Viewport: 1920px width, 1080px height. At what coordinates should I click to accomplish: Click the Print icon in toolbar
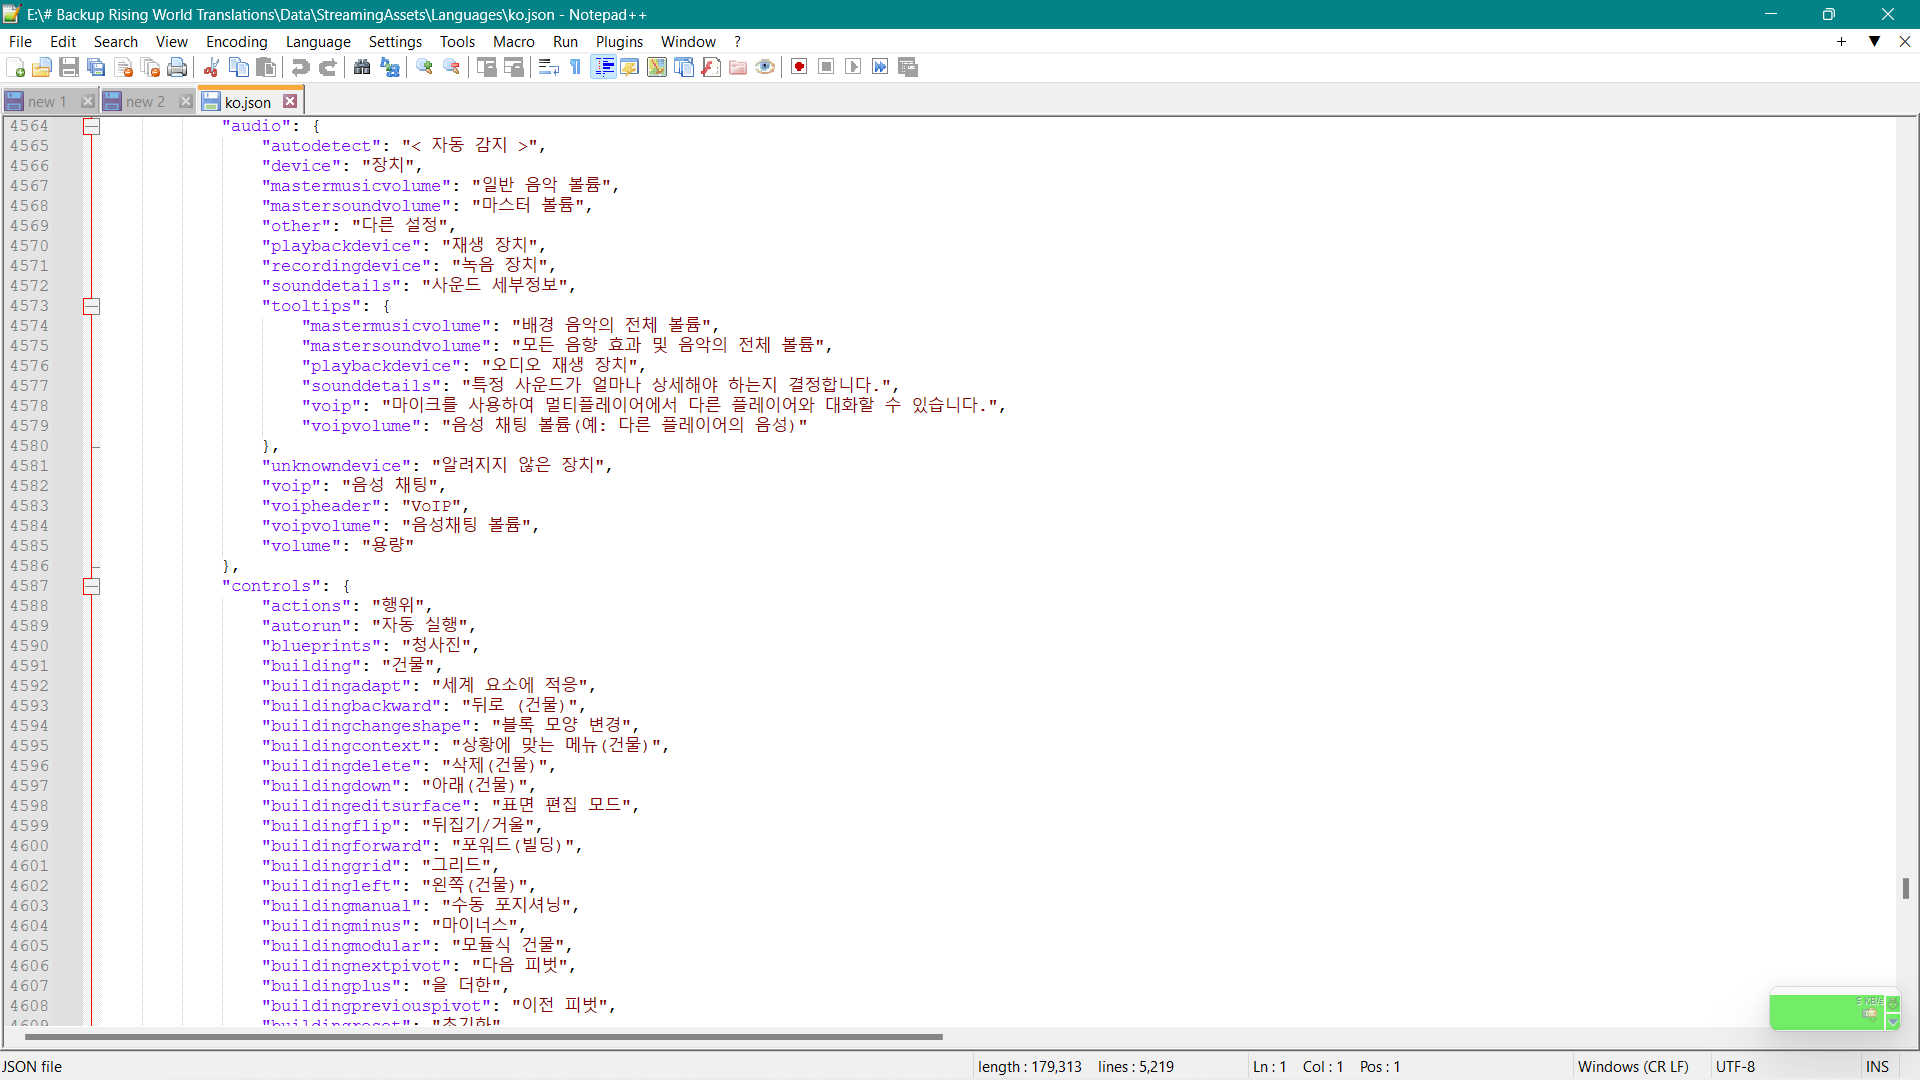click(x=177, y=67)
